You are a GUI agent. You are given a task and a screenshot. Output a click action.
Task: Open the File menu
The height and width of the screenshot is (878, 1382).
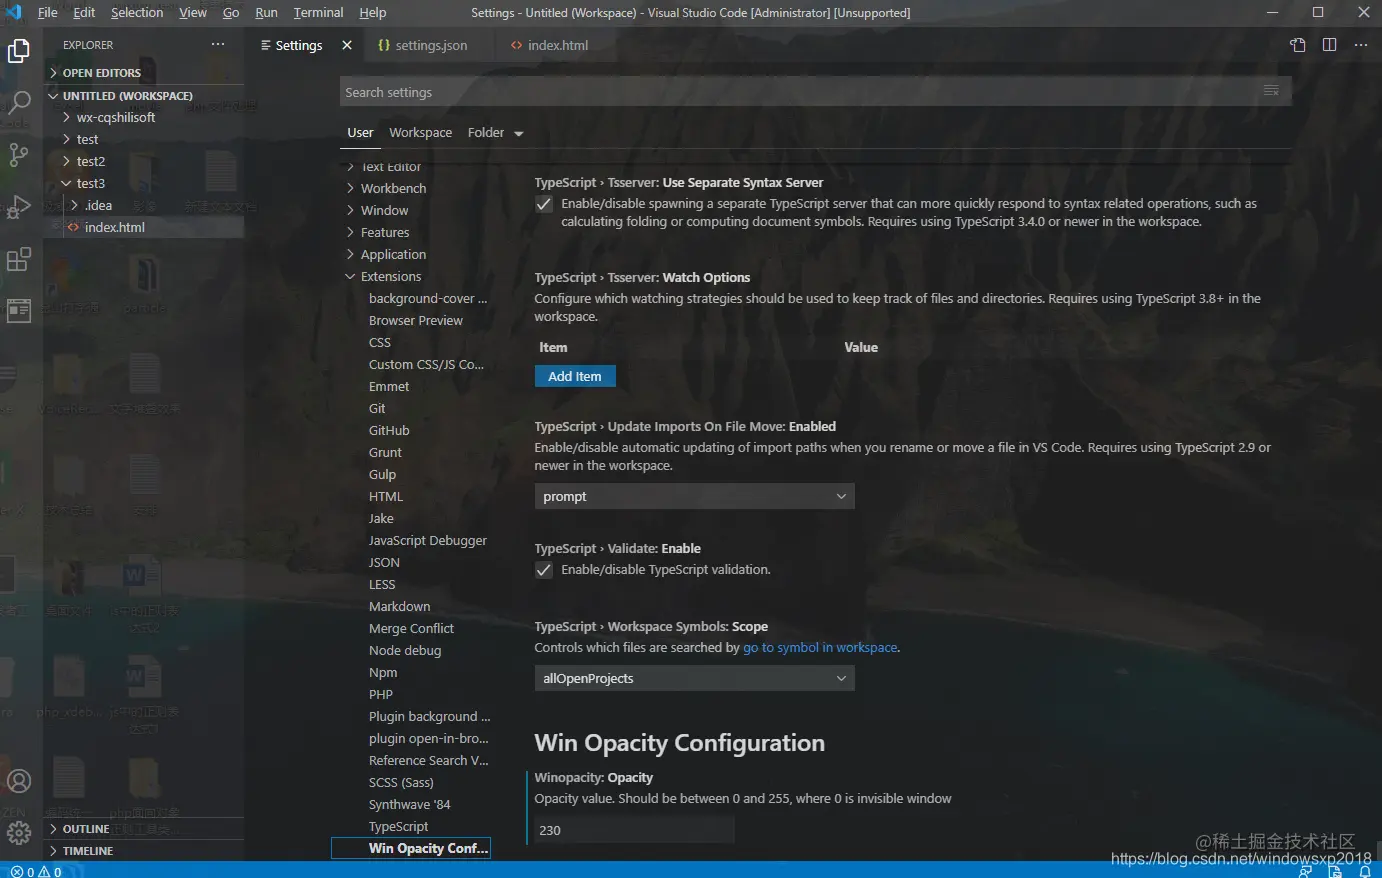(x=47, y=13)
